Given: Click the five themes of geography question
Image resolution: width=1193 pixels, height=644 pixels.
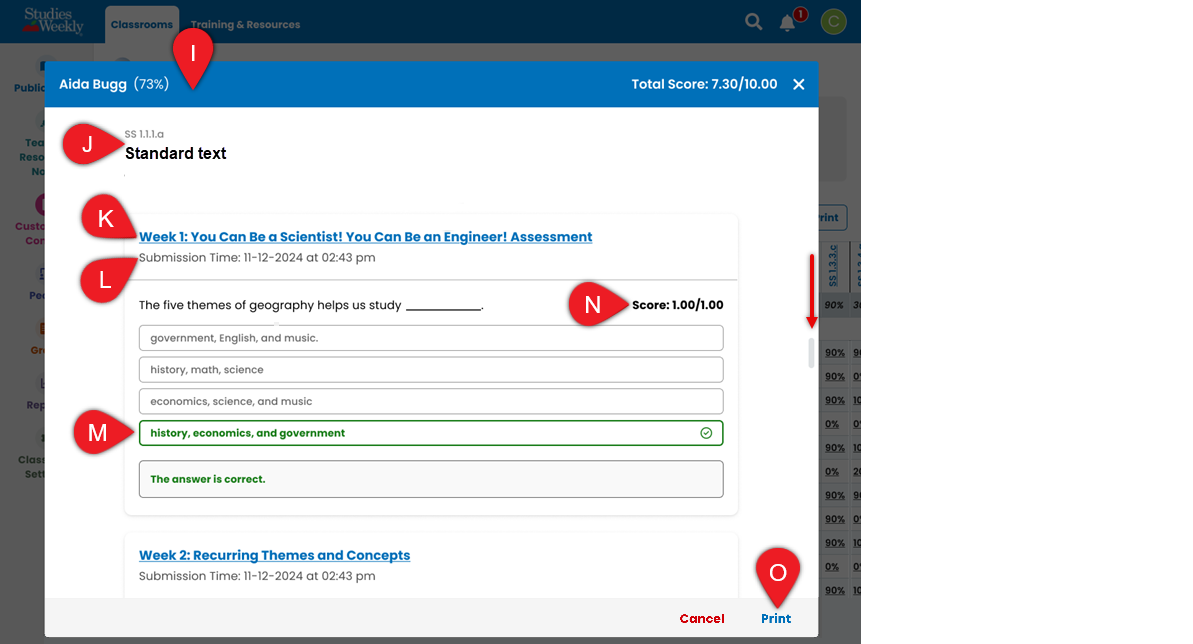Looking at the screenshot, I should [x=310, y=305].
